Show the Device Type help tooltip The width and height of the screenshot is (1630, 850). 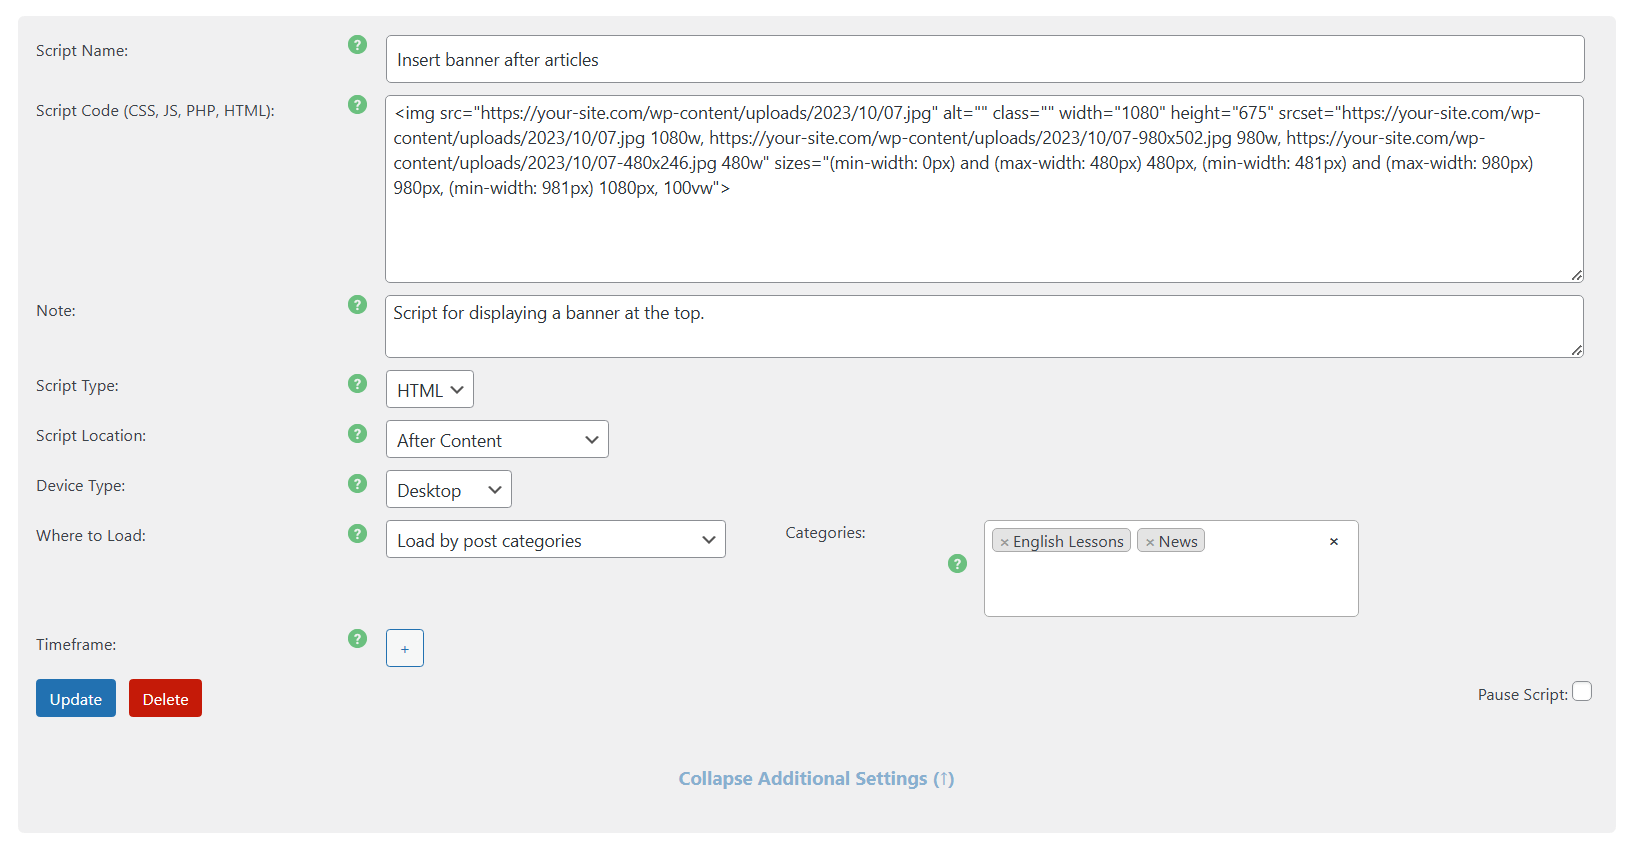357,484
